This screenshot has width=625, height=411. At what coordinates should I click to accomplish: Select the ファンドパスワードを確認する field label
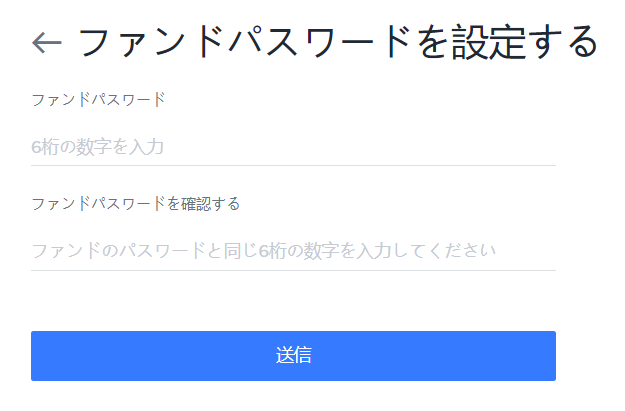(136, 204)
